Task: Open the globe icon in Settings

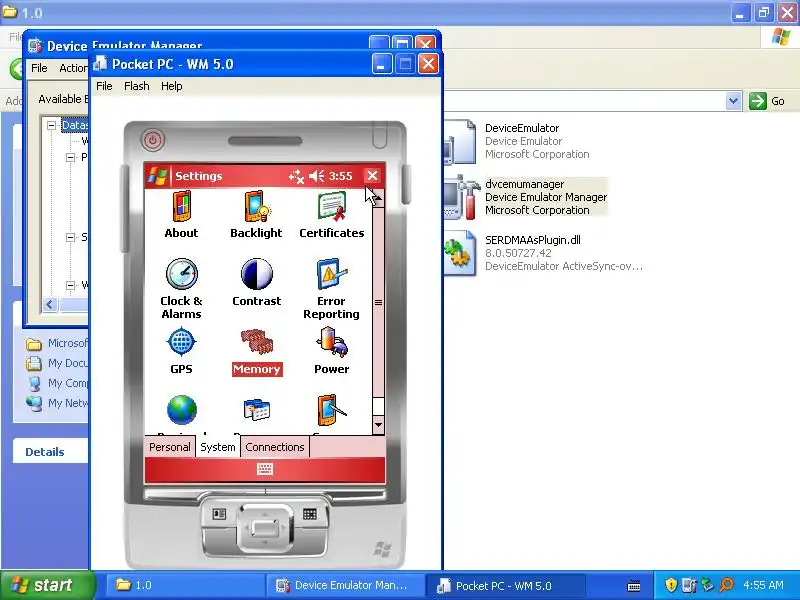Action: [x=182, y=410]
